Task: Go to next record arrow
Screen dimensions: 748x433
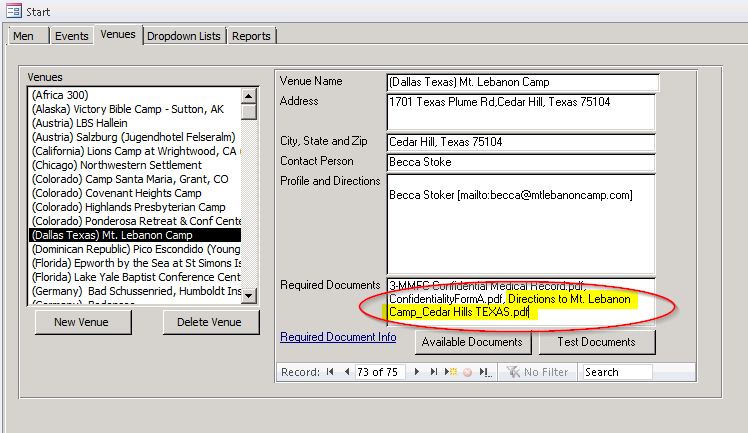Action: [x=416, y=372]
